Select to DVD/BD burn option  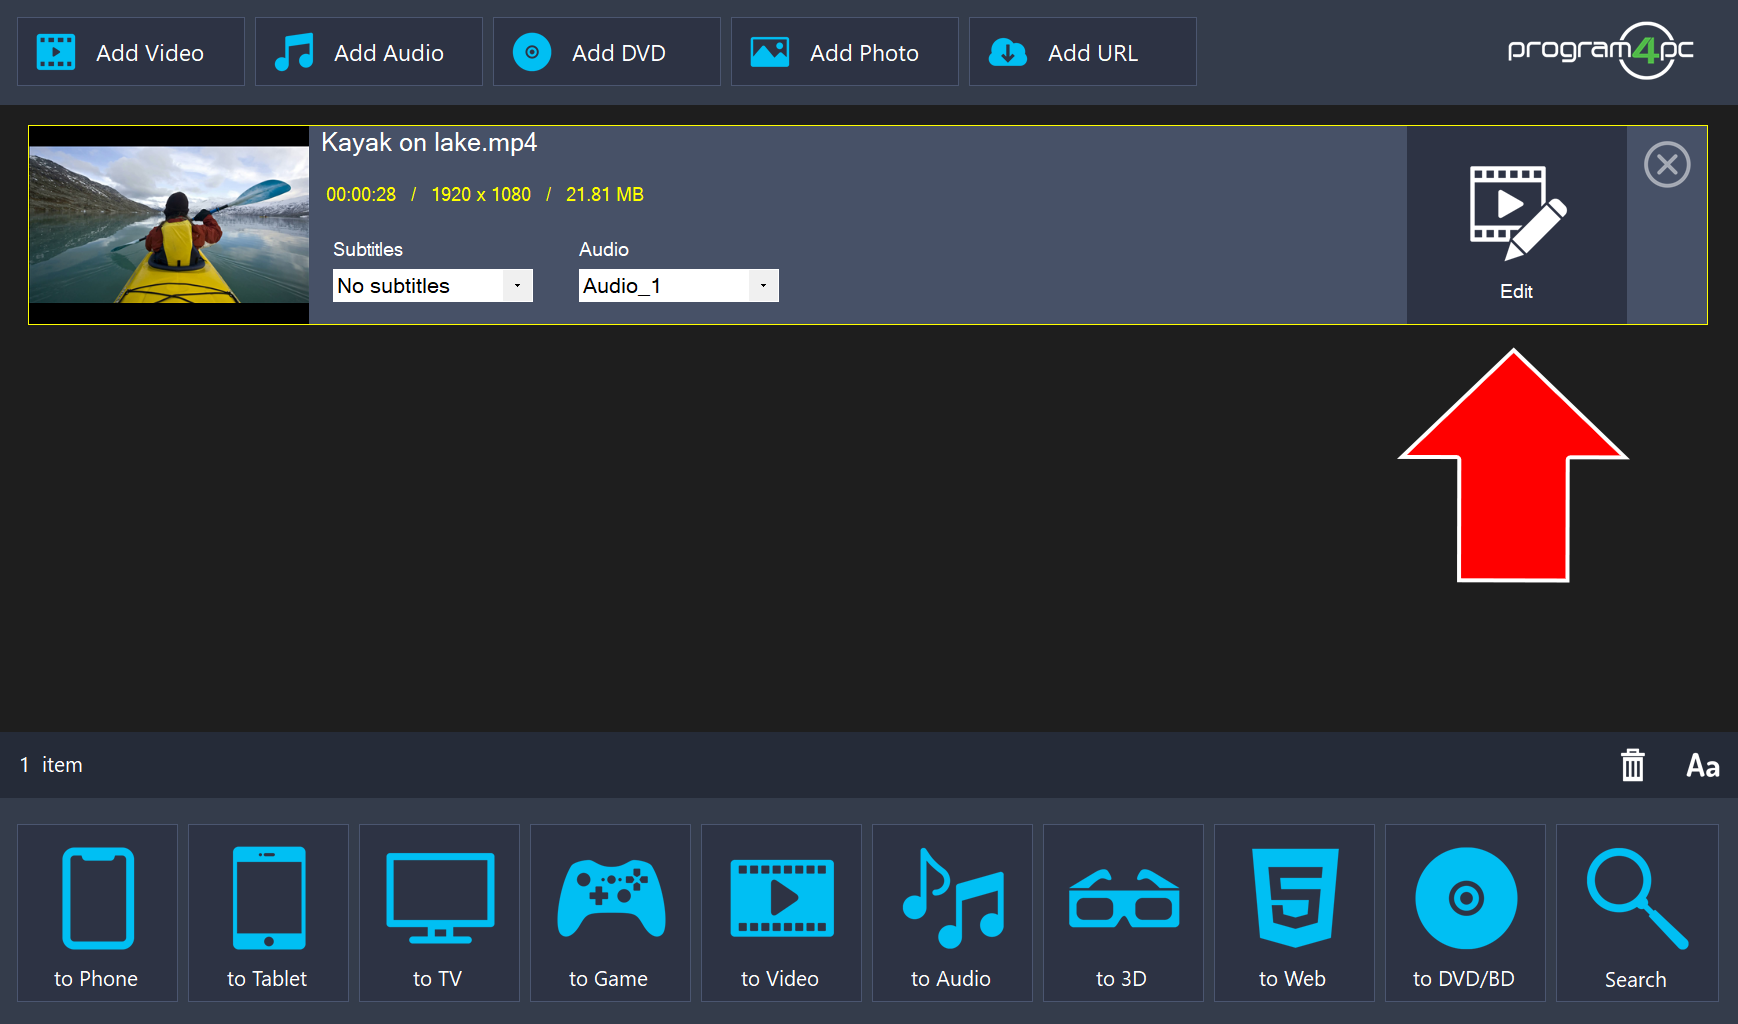[1465, 913]
